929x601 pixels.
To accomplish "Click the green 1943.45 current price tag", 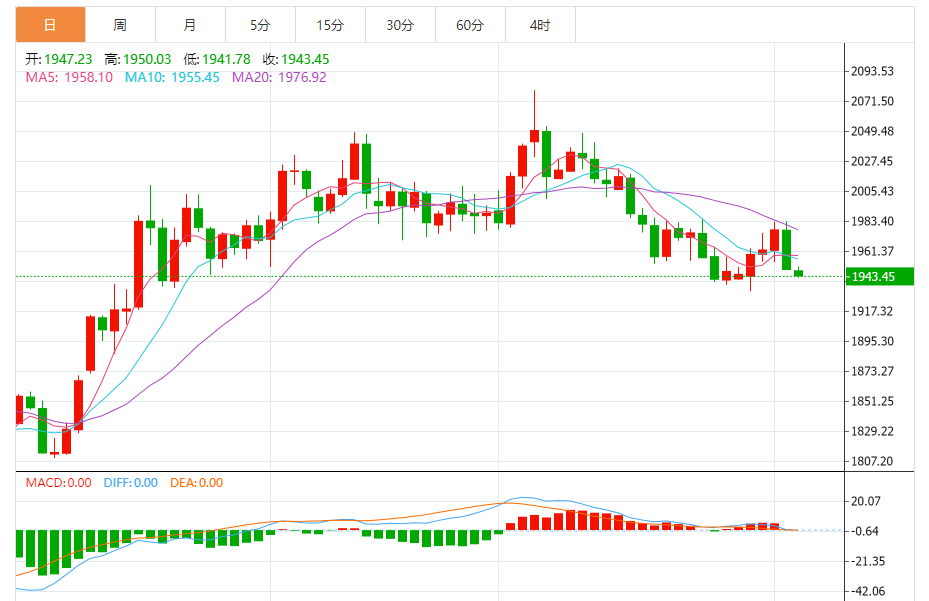I will (x=879, y=277).
